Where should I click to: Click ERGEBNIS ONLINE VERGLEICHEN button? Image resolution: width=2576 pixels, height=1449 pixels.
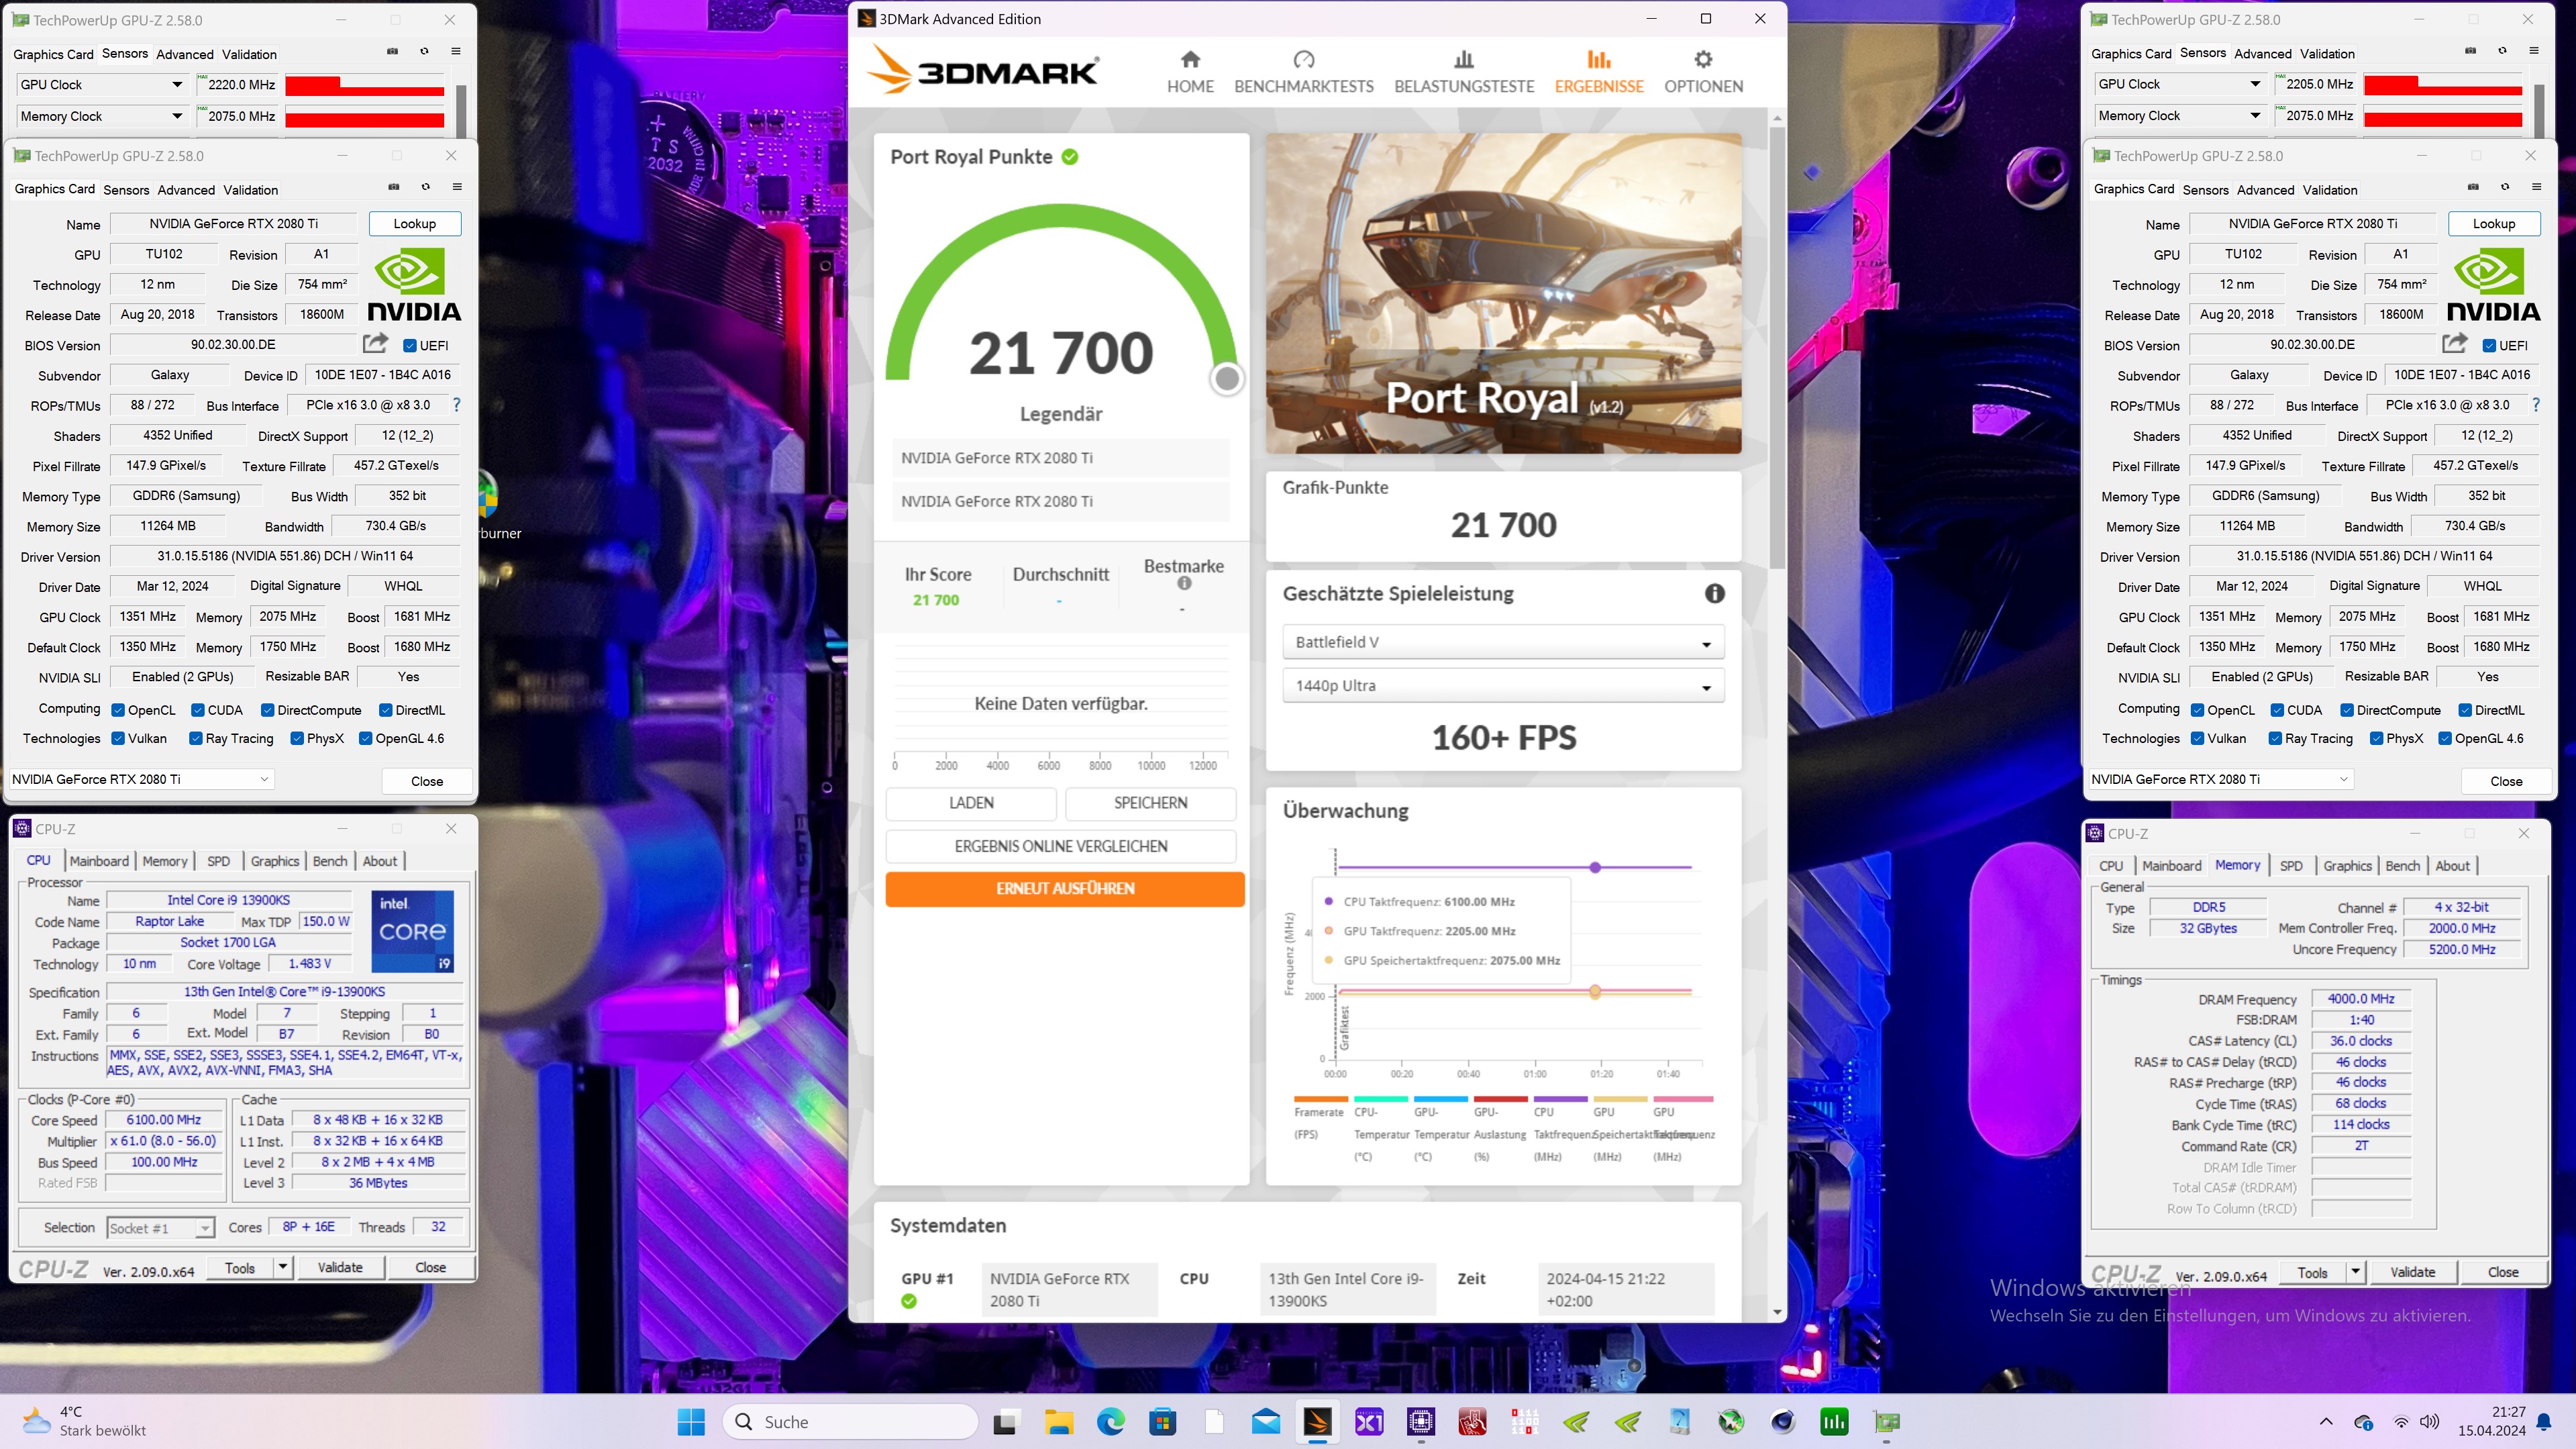tap(1061, 846)
